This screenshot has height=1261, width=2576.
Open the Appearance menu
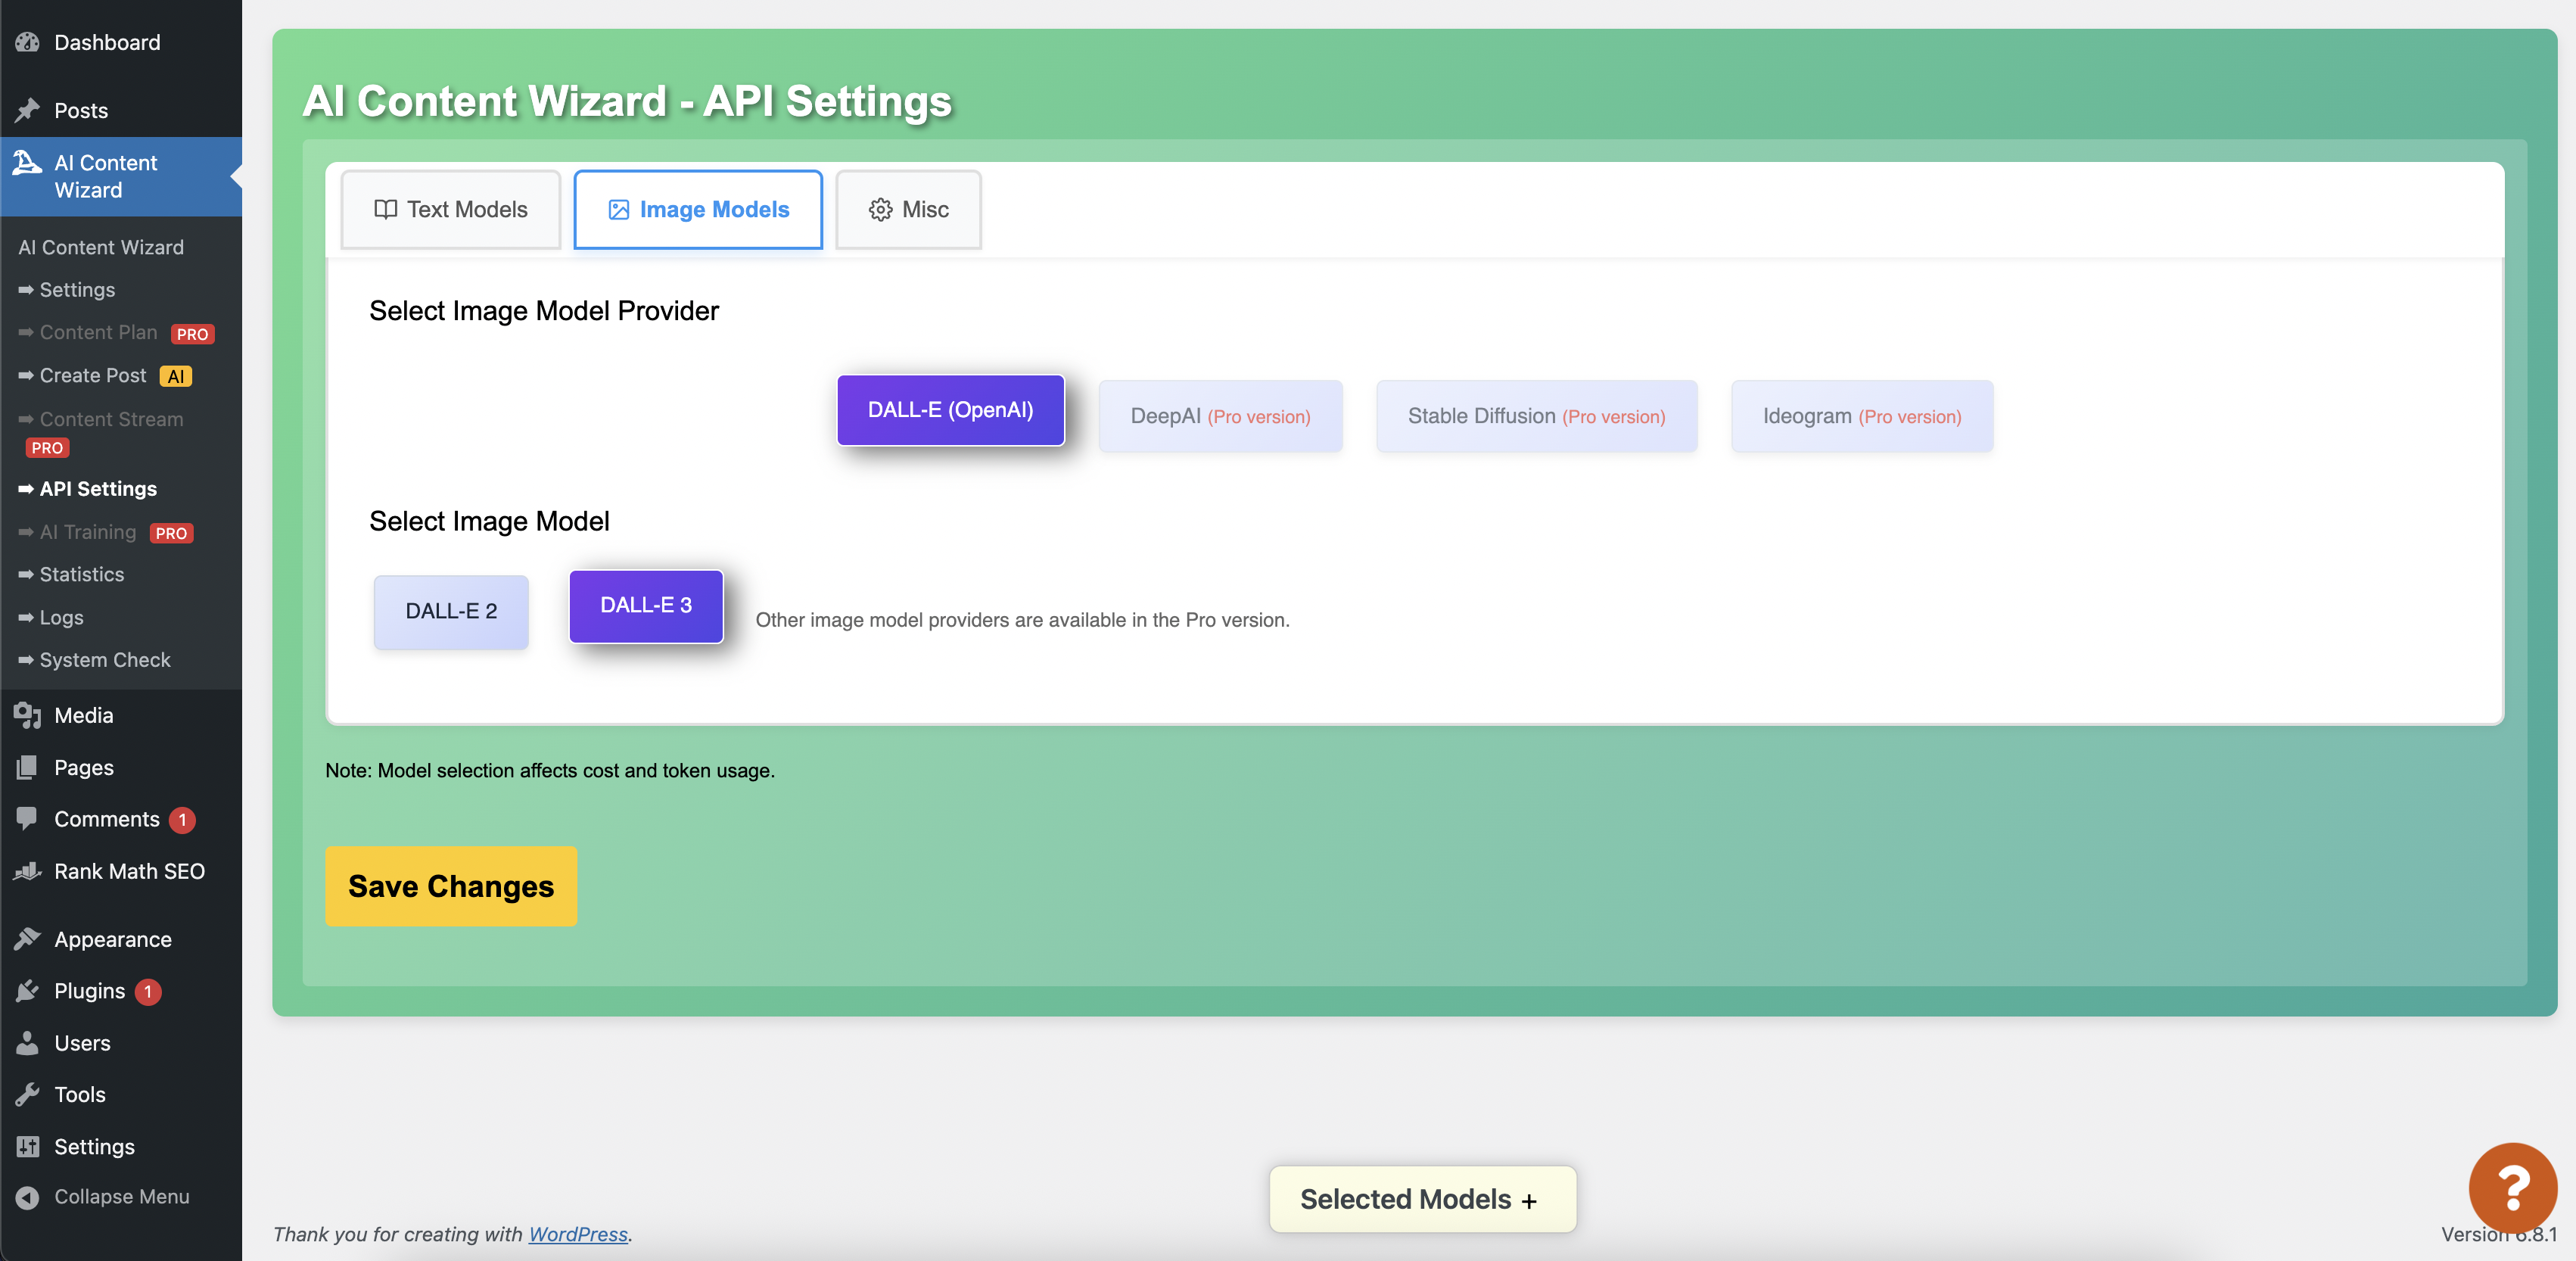[121, 939]
